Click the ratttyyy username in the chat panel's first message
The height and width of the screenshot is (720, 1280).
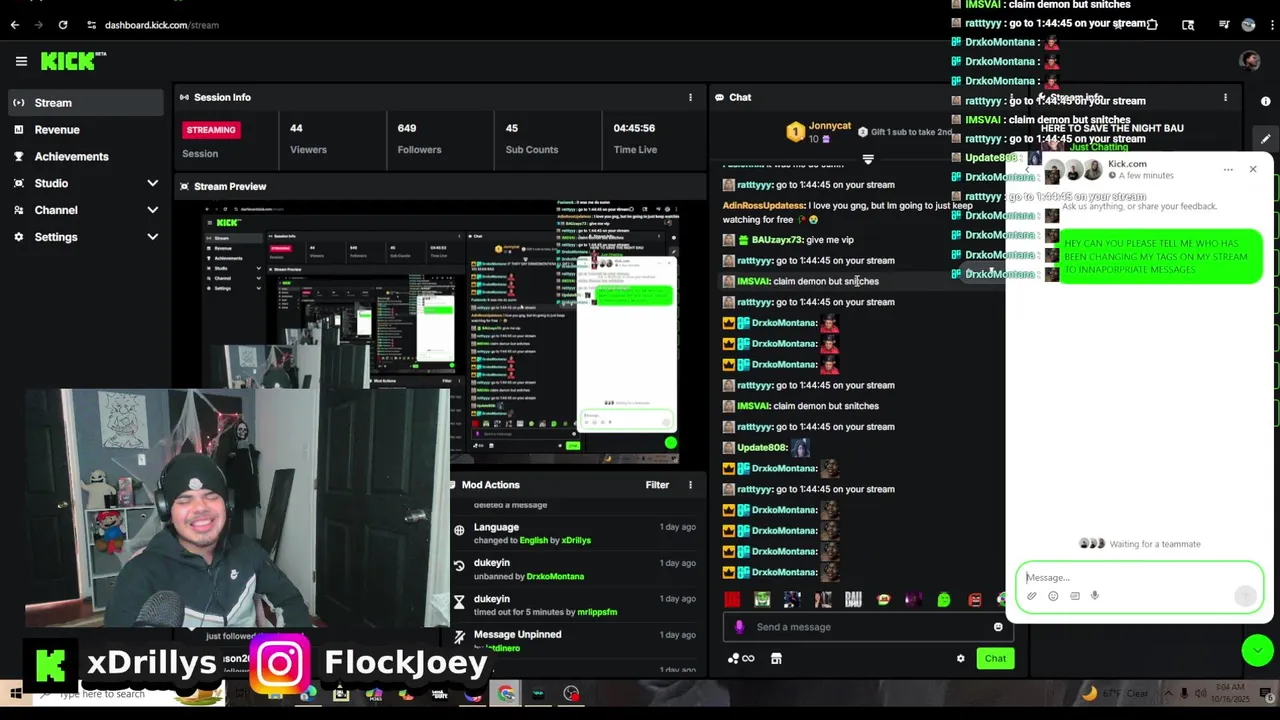click(755, 185)
